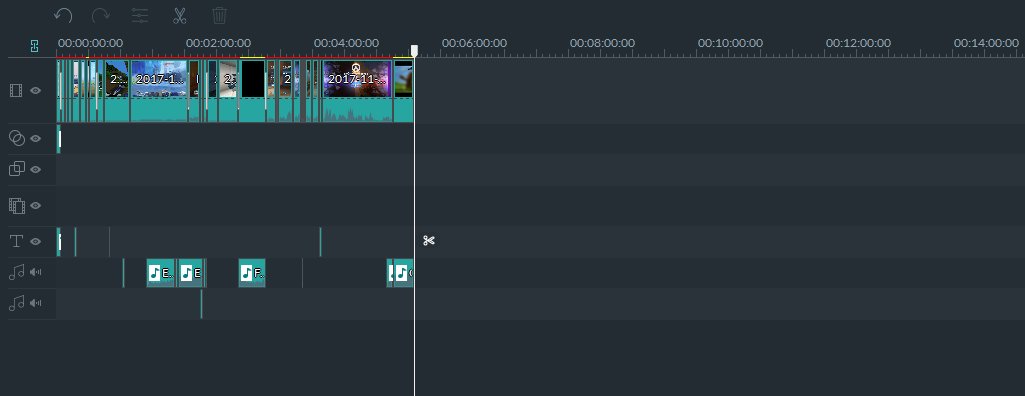Click the playhead handle on the ruler
This screenshot has width=1025, height=396.
tap(414, 51)
